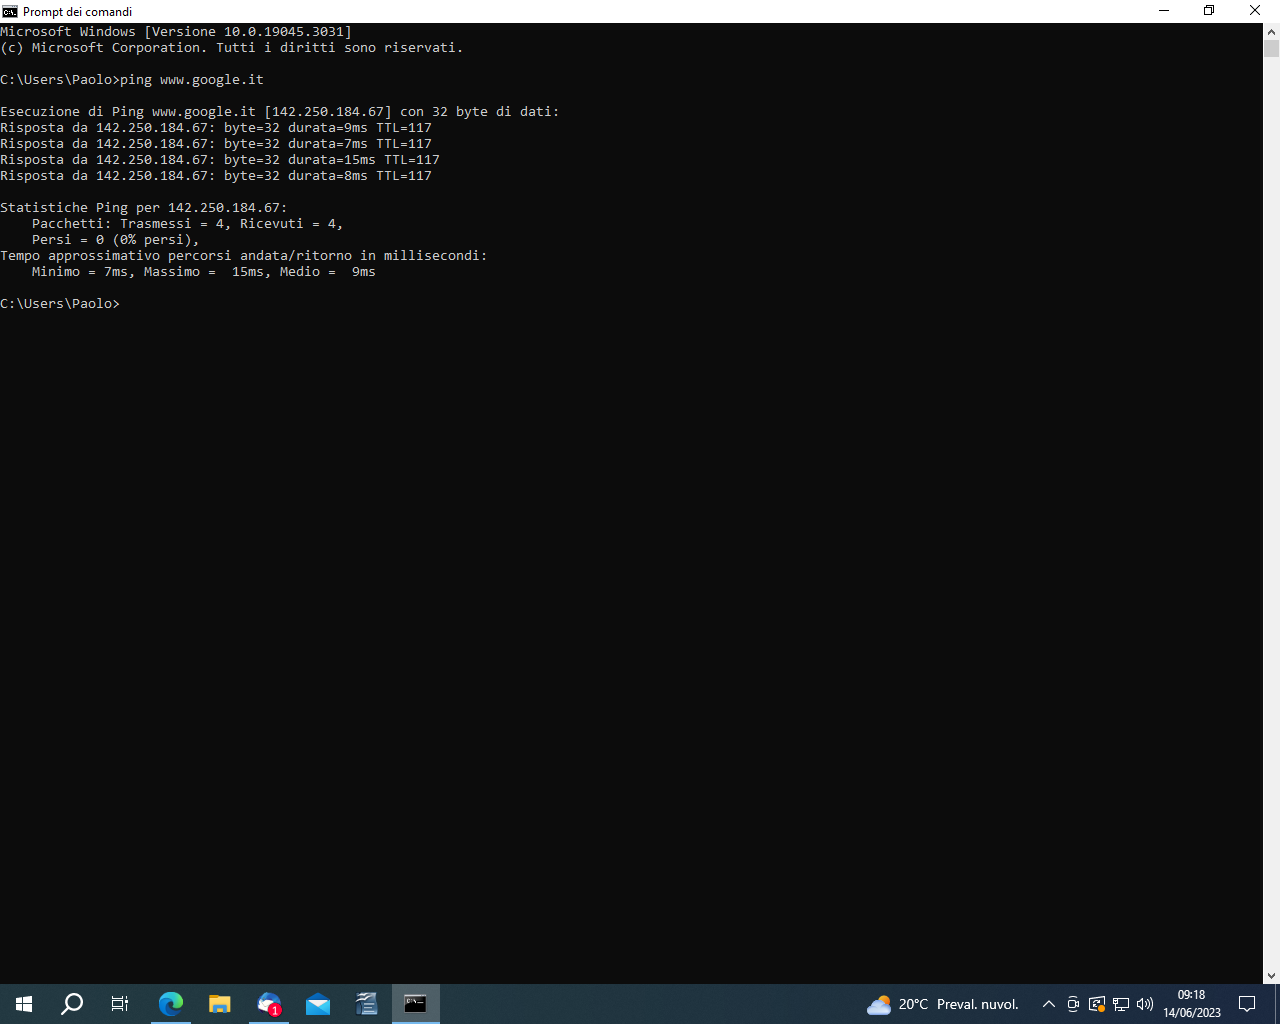Image resolution: width=1280 pixels, height=1024 pixels.
Task: Open the Mail app envelope icon
Action: pos(318,1004)
